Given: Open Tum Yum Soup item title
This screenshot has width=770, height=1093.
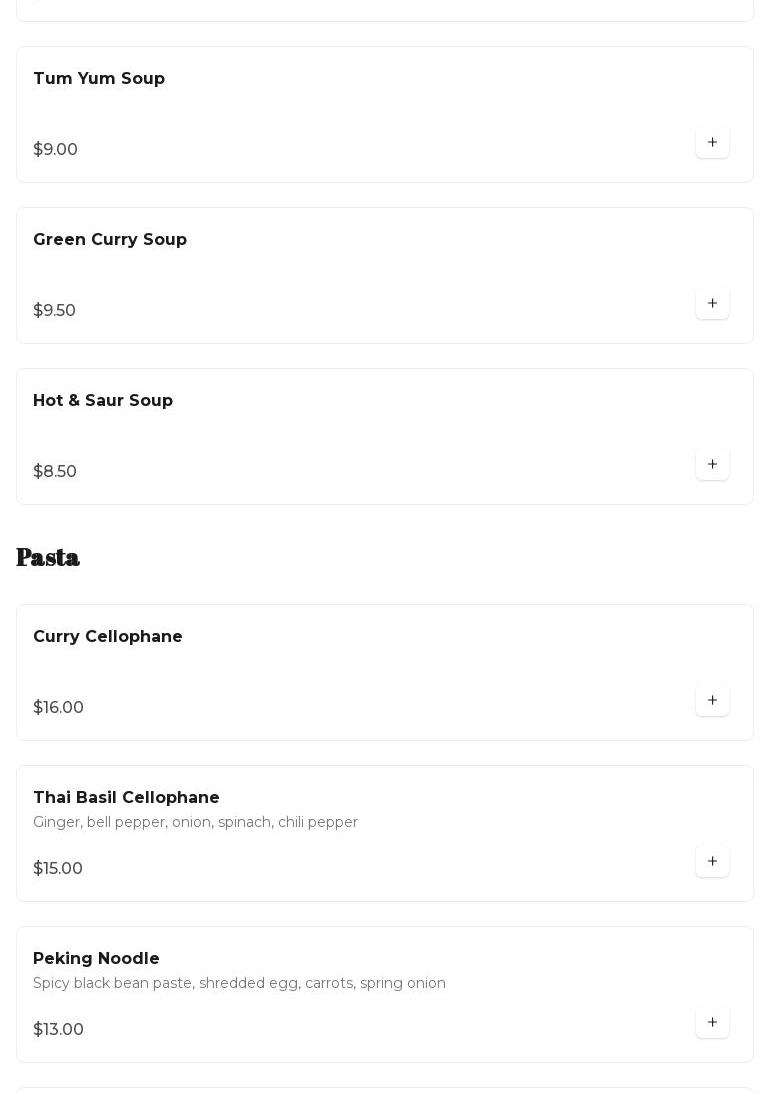Looking at the screenshot, I should pos(99,79).
